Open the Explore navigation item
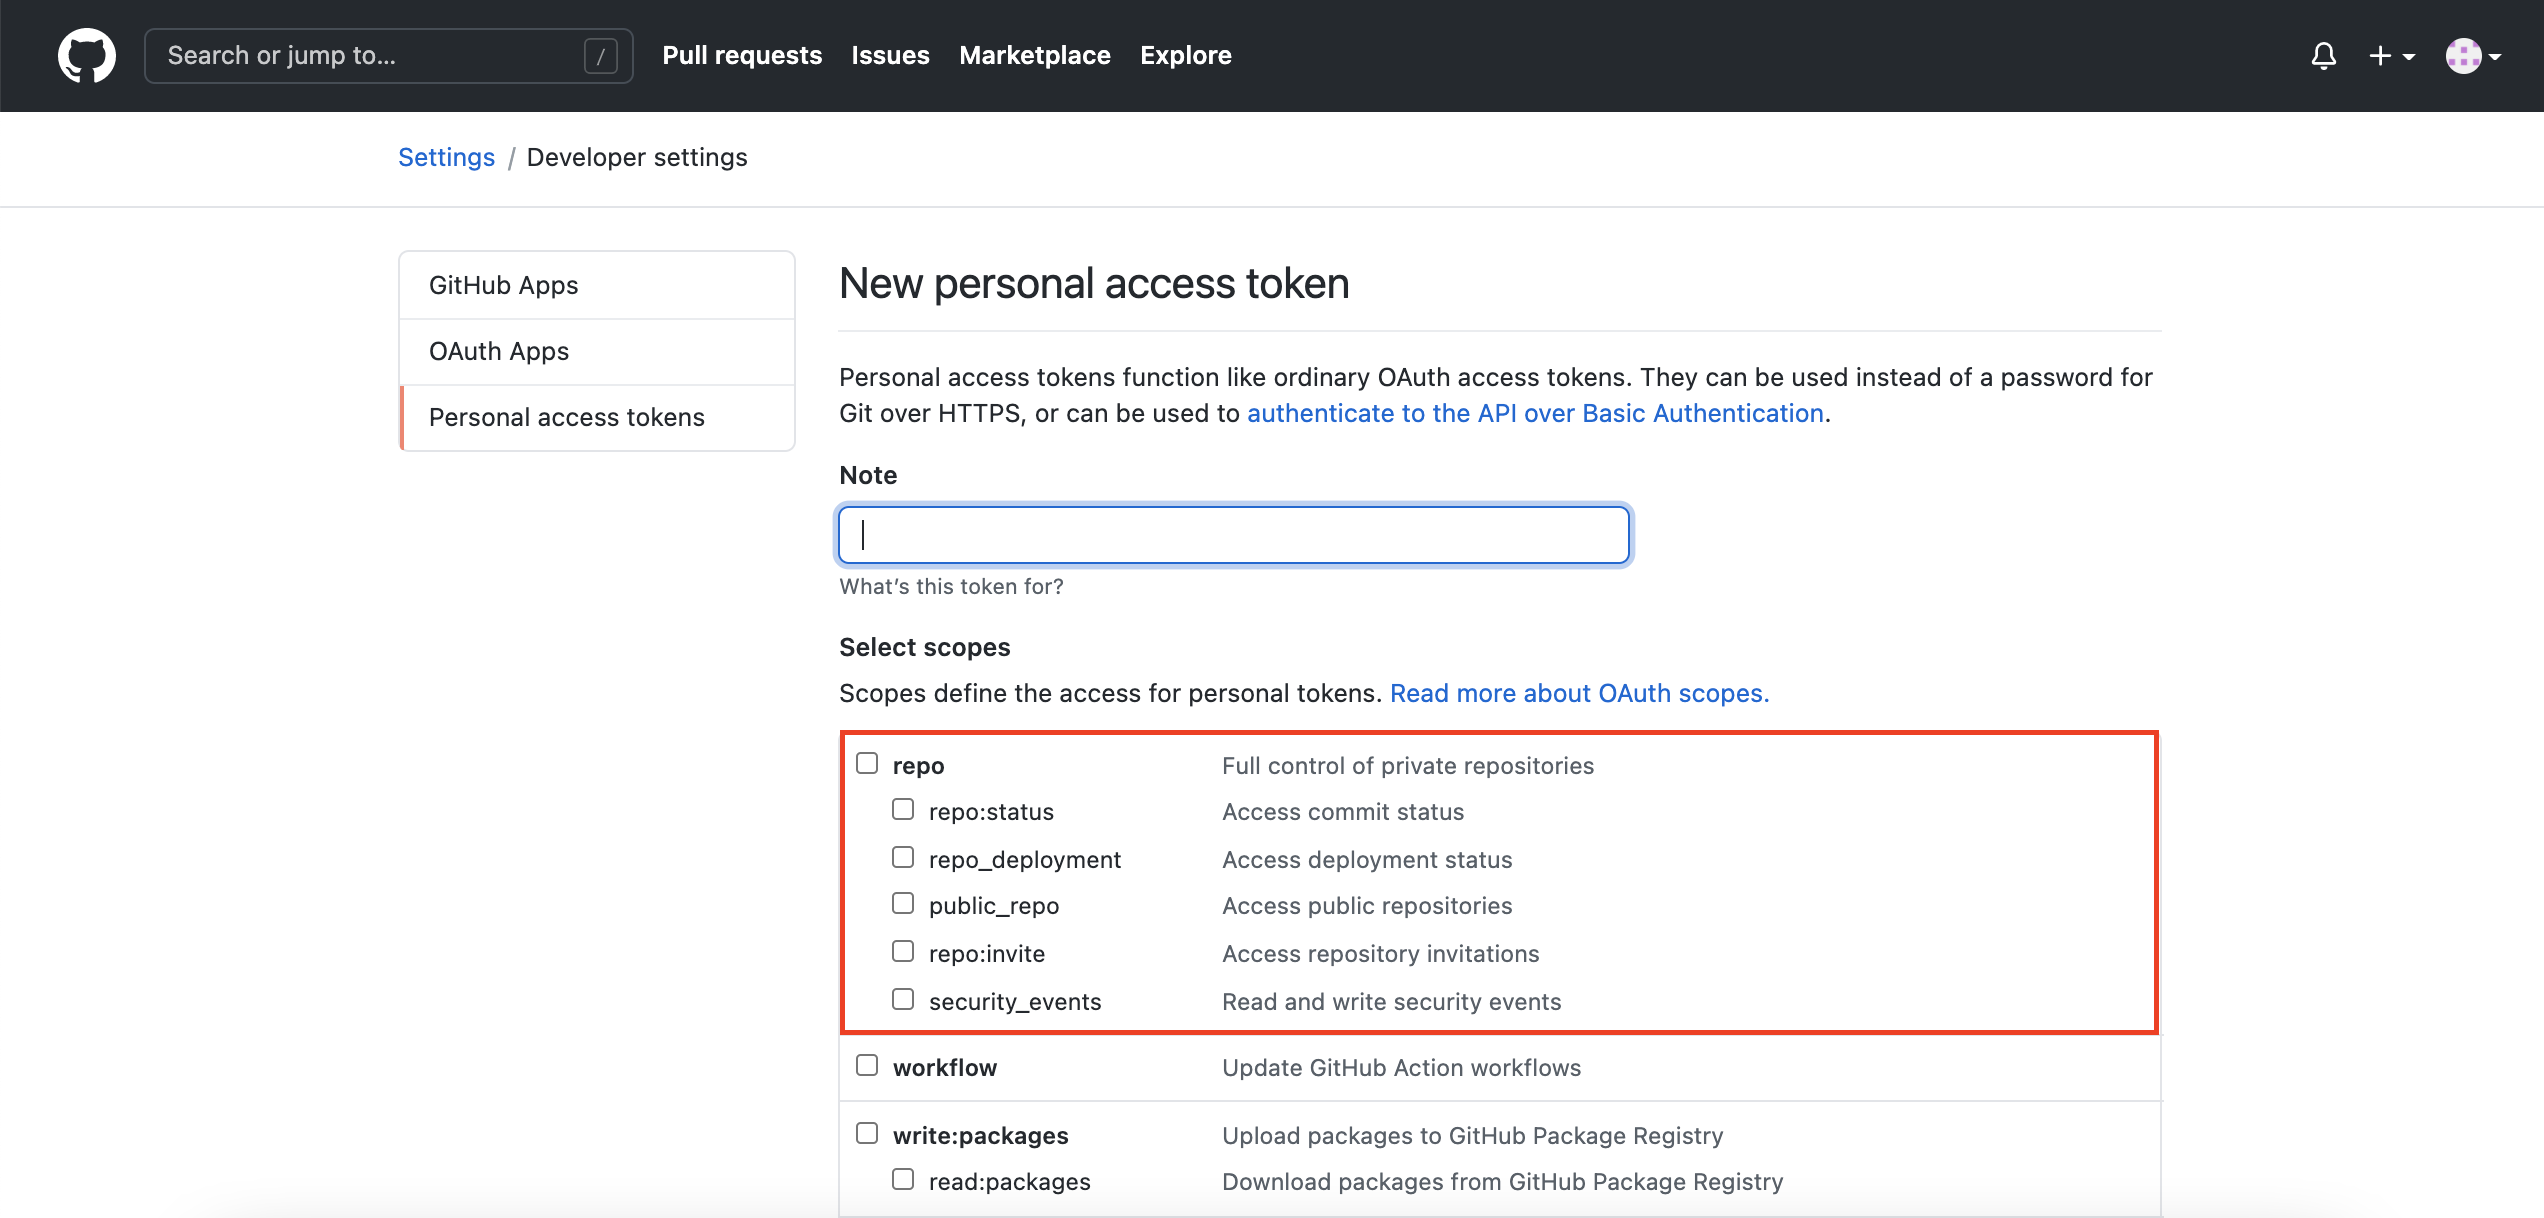 [1186, 55]
